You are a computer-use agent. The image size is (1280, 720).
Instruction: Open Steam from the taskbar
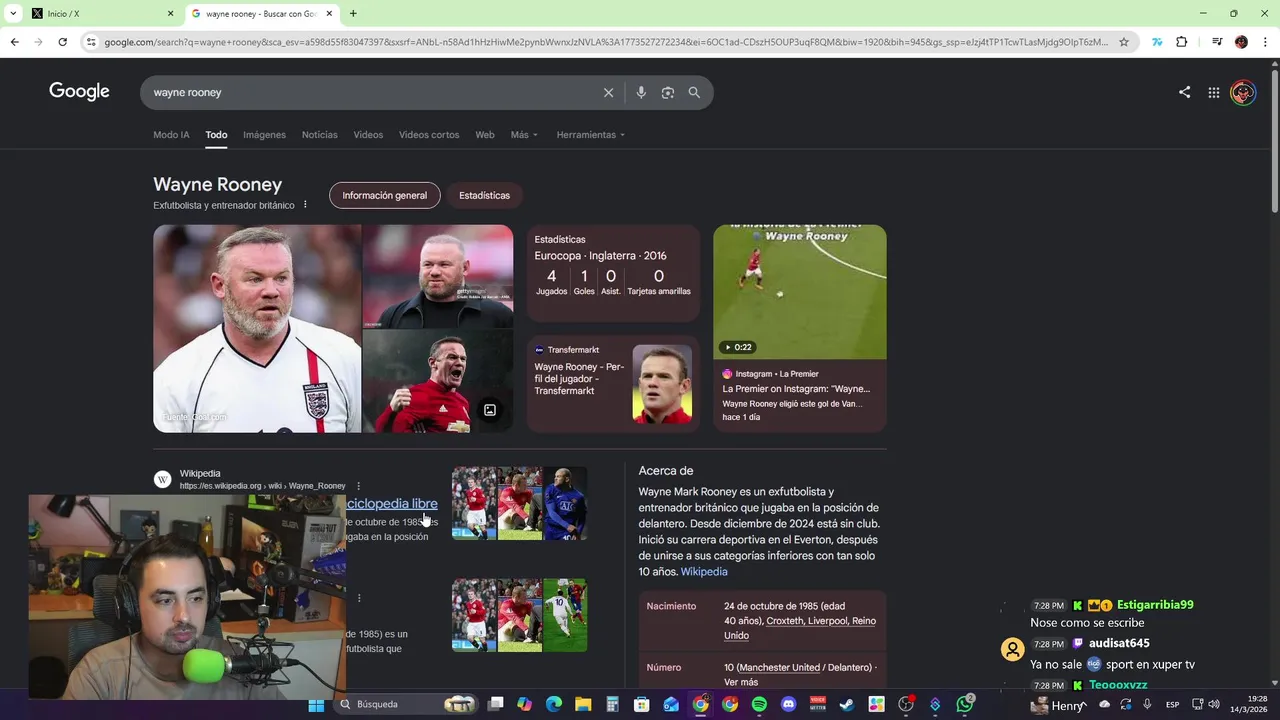(x=846, y=705)
